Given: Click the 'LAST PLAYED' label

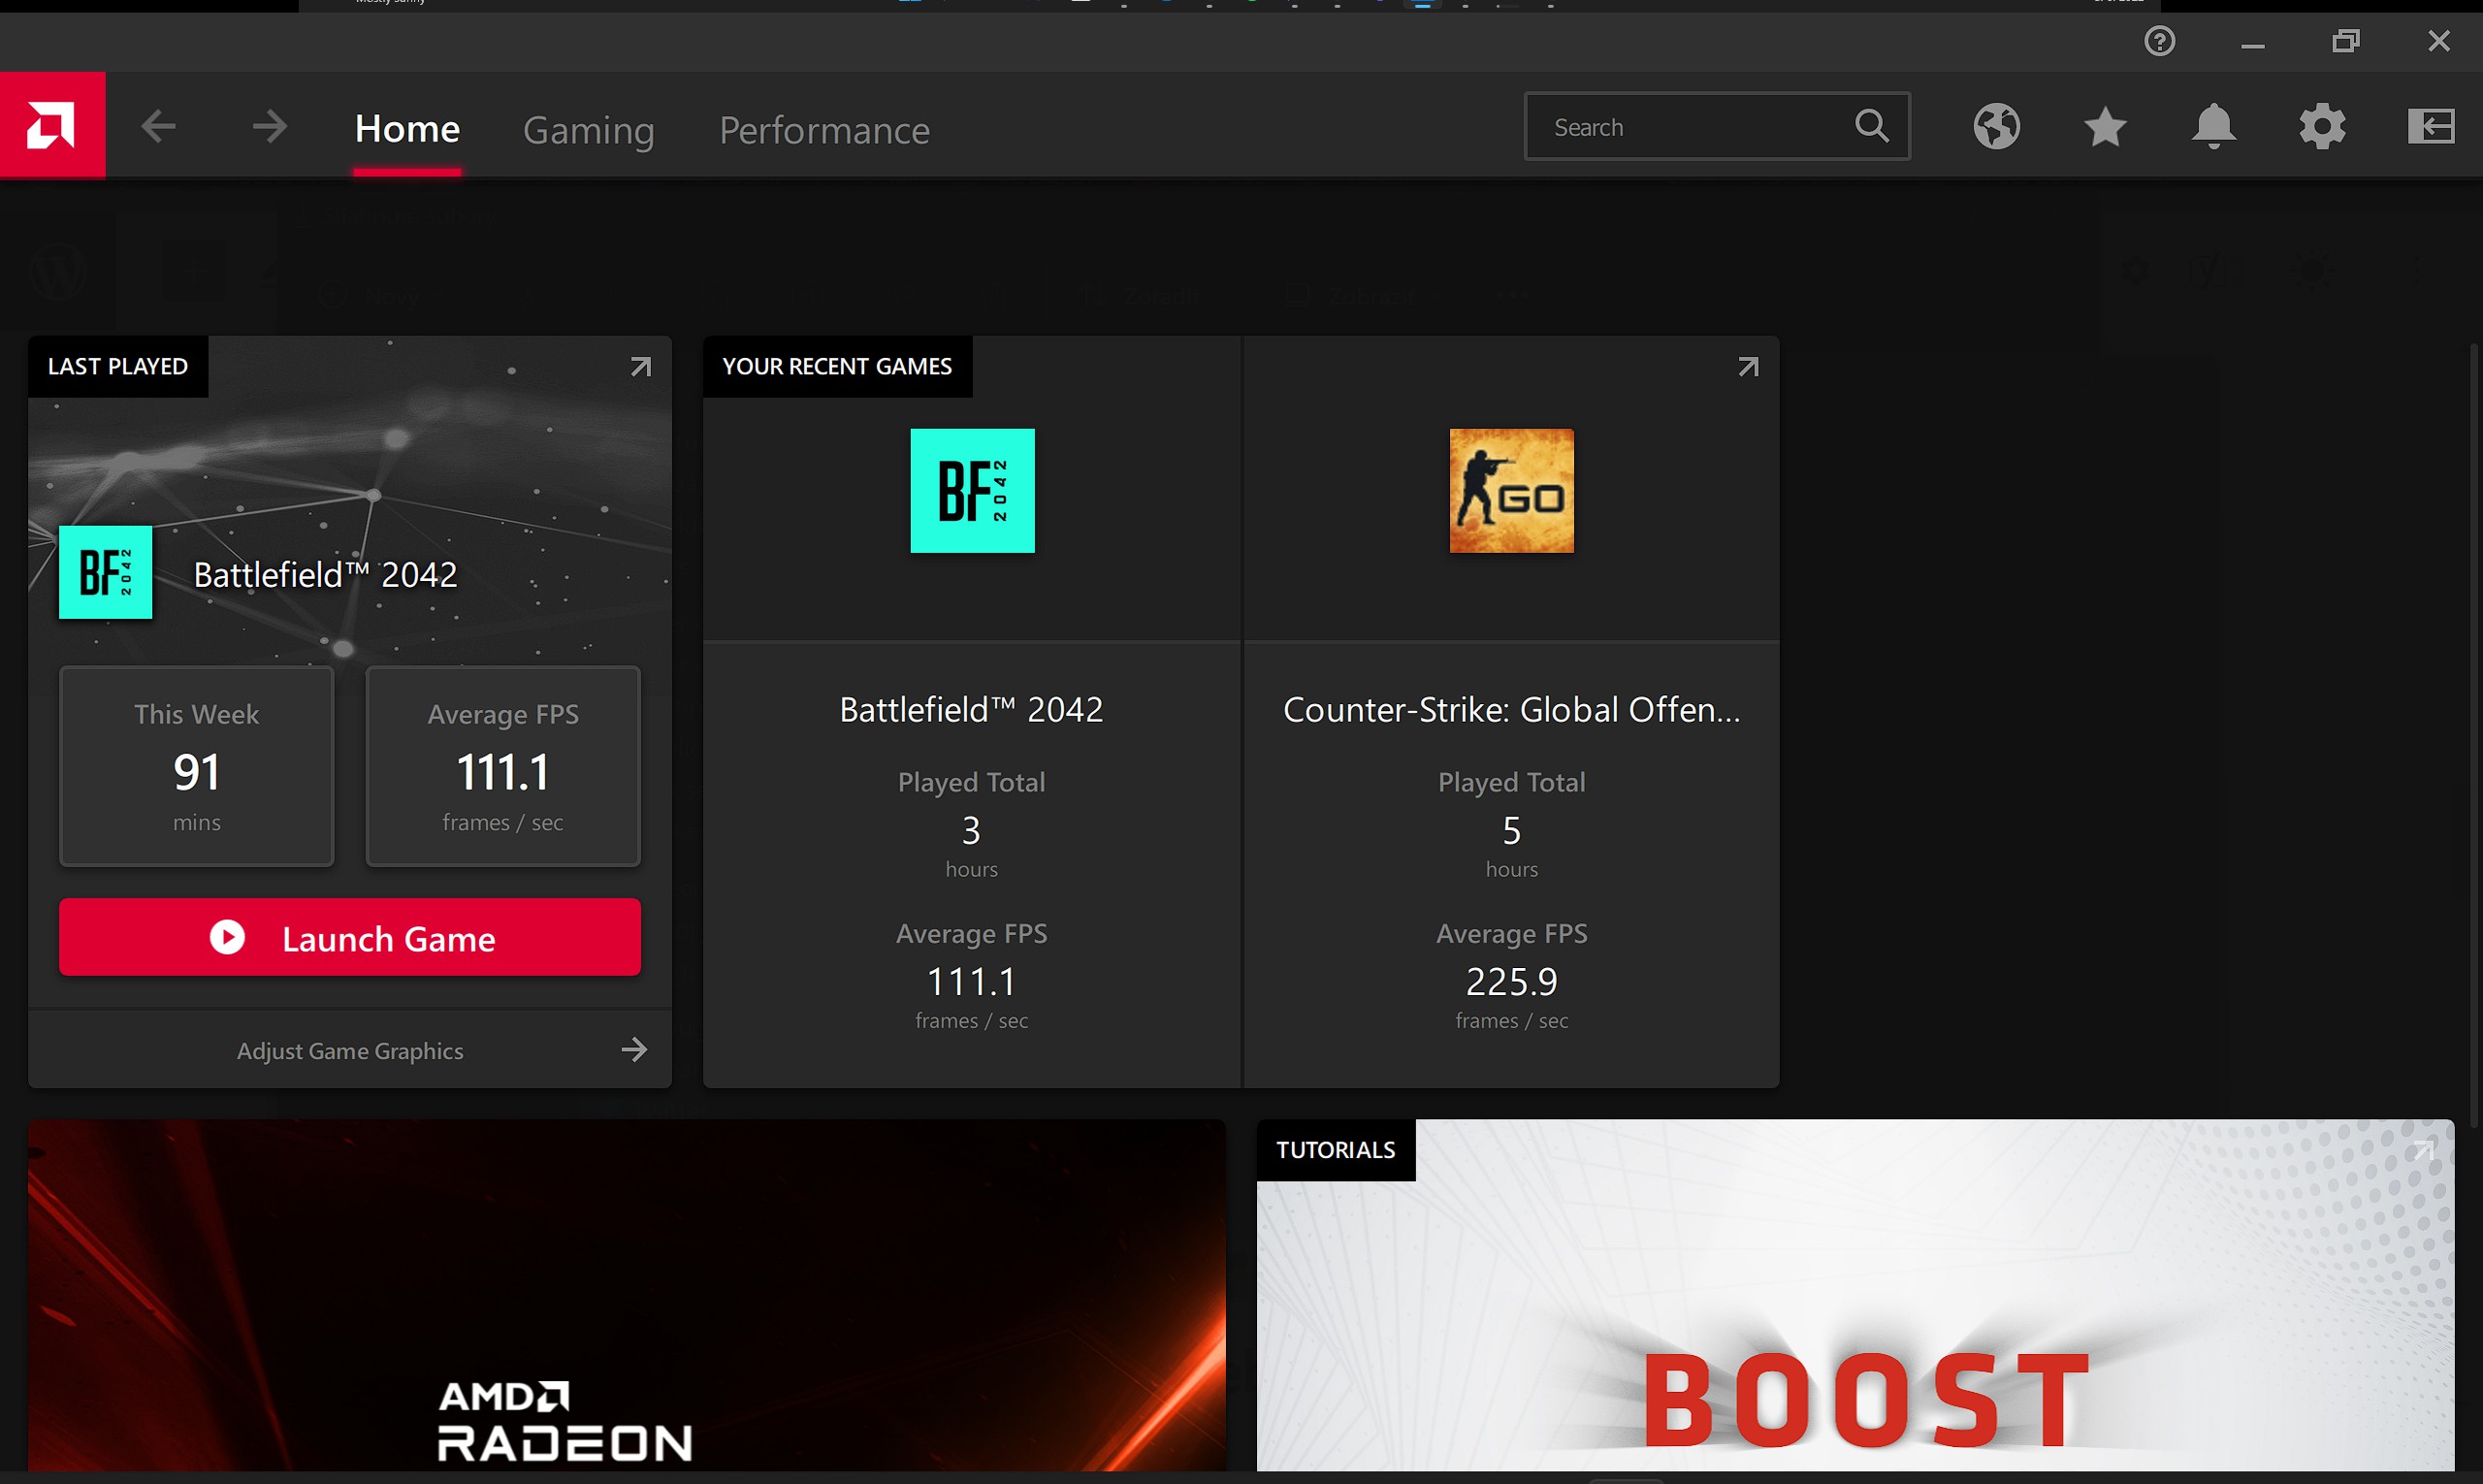Looking at the screenshot, I should (x=118, y=366).
